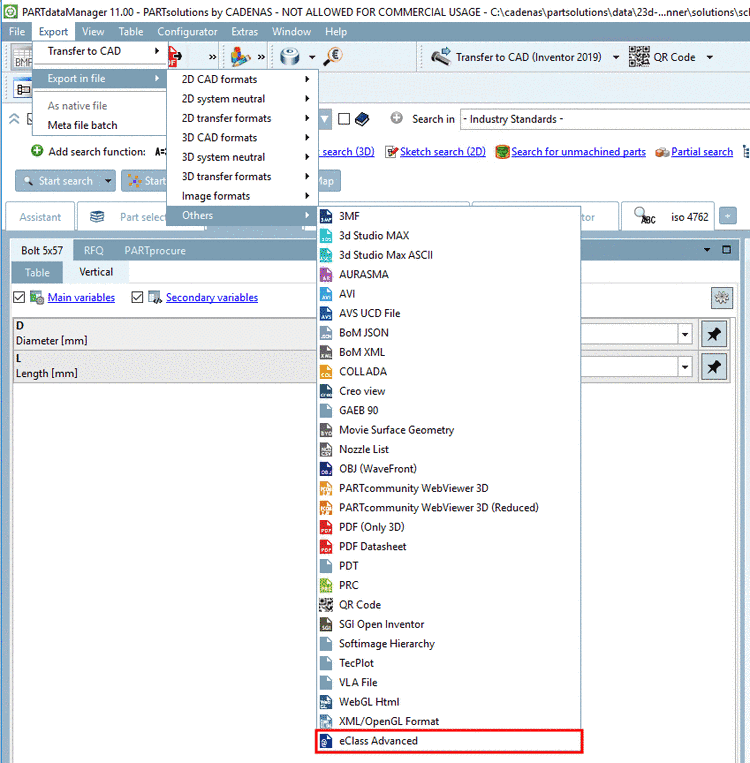This screenshot has height=763, width=750.
Task: Choose PDF Datasheet export entry
Action: [x=448, y=546]
